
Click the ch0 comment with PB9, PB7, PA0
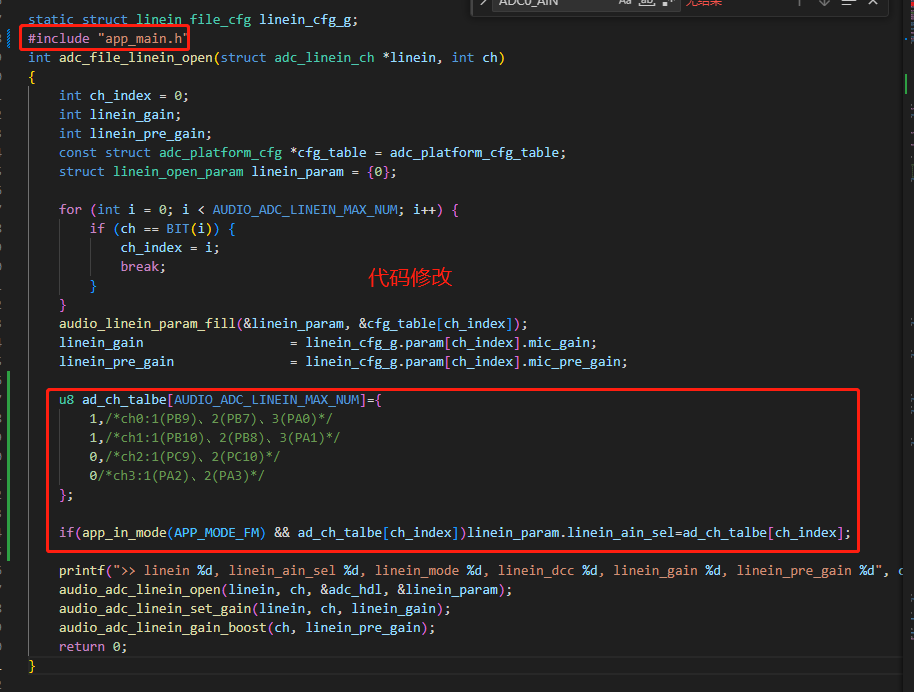tap(219, 419)
